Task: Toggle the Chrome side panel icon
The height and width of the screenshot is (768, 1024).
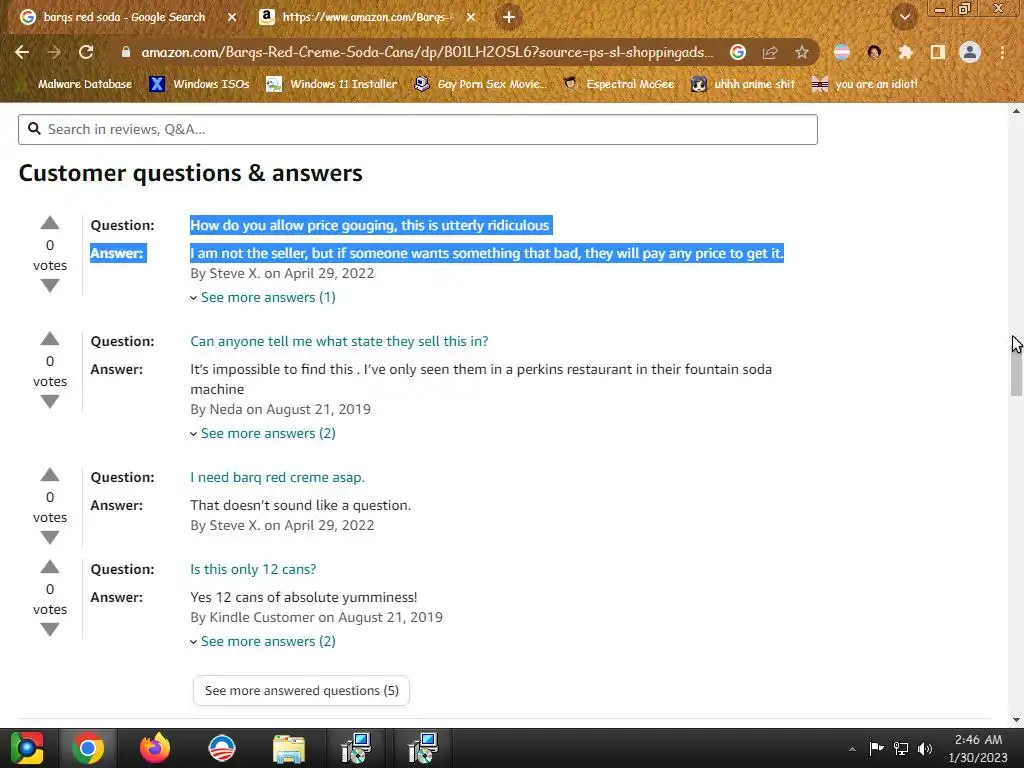Action: pyautogui.click(x=938, y=52)
